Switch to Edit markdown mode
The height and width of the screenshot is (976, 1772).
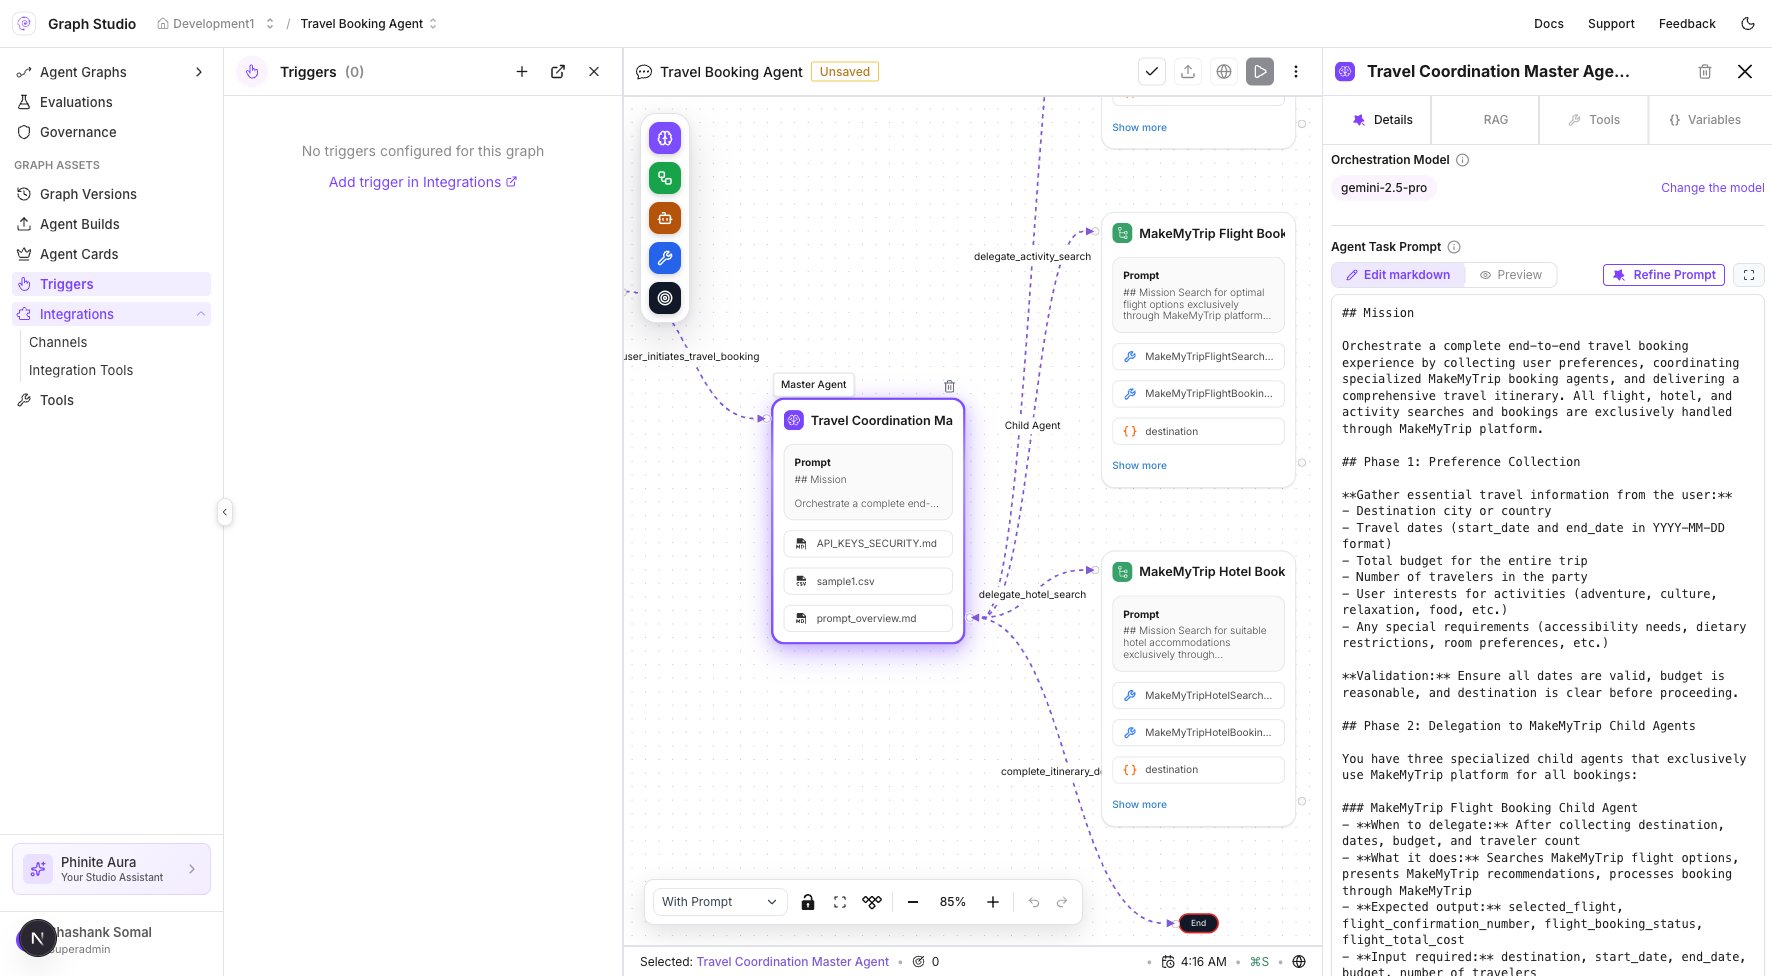[x=1398, y=275]
